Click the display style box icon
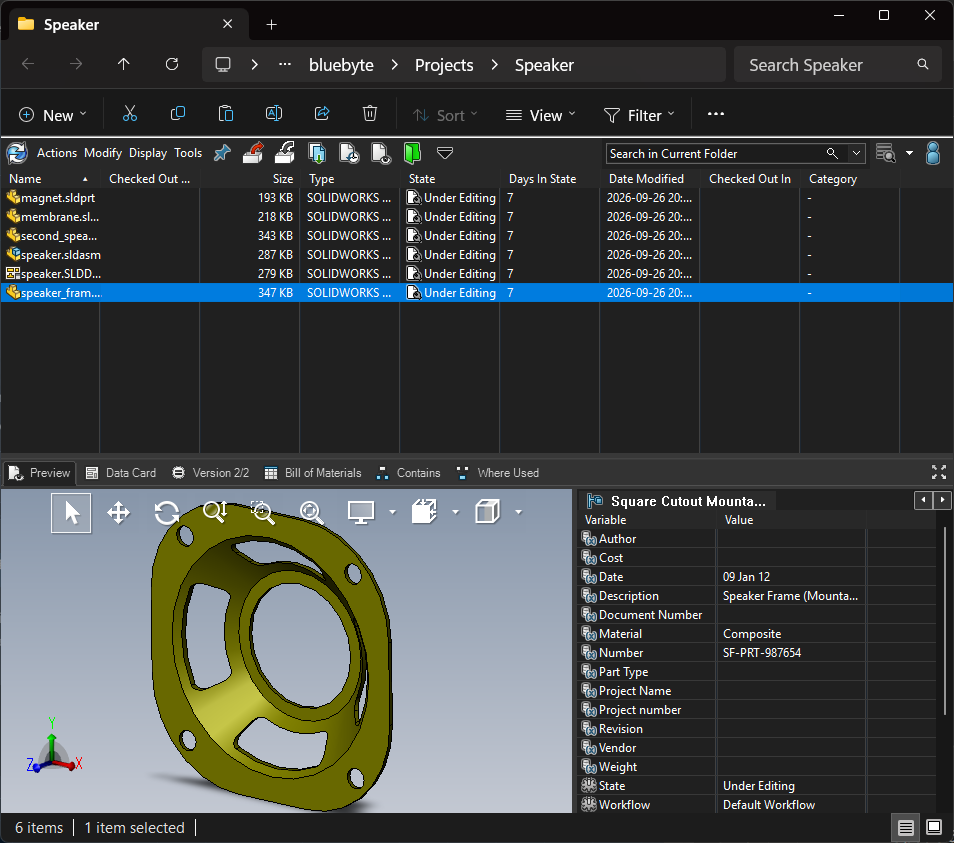 coord(487,512)
